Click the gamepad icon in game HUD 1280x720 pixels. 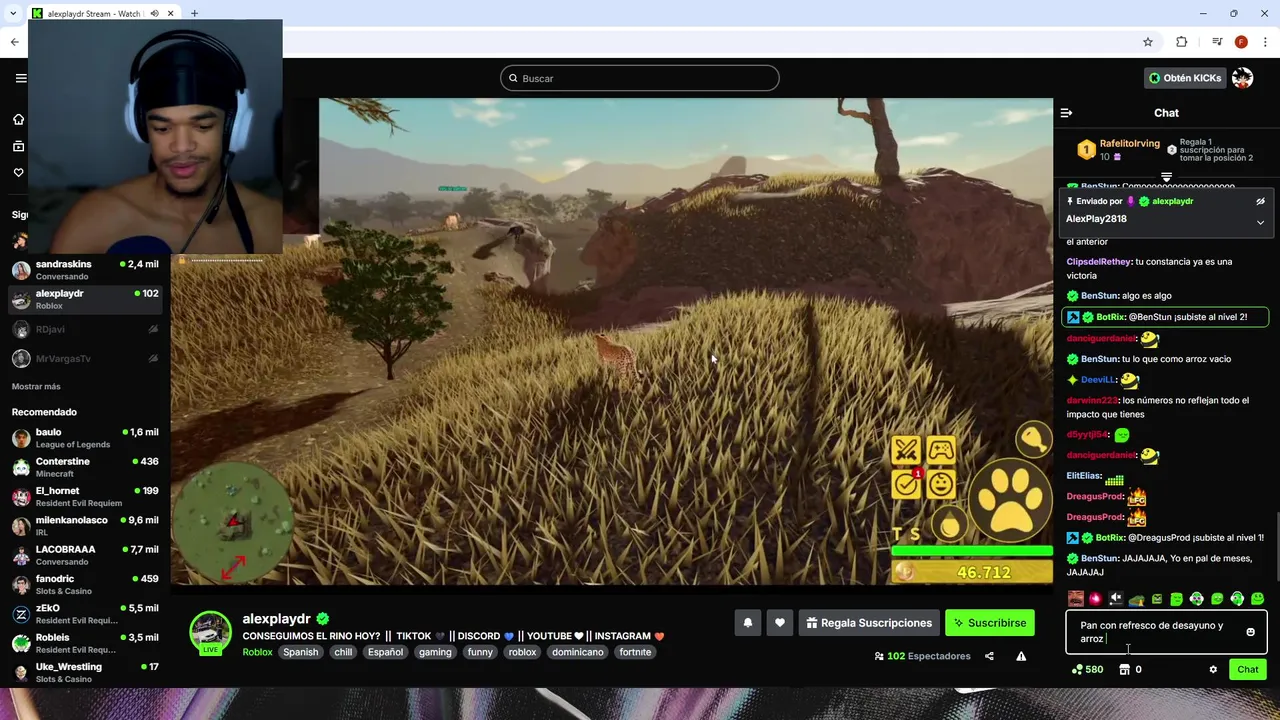click(x=941, y=451)
